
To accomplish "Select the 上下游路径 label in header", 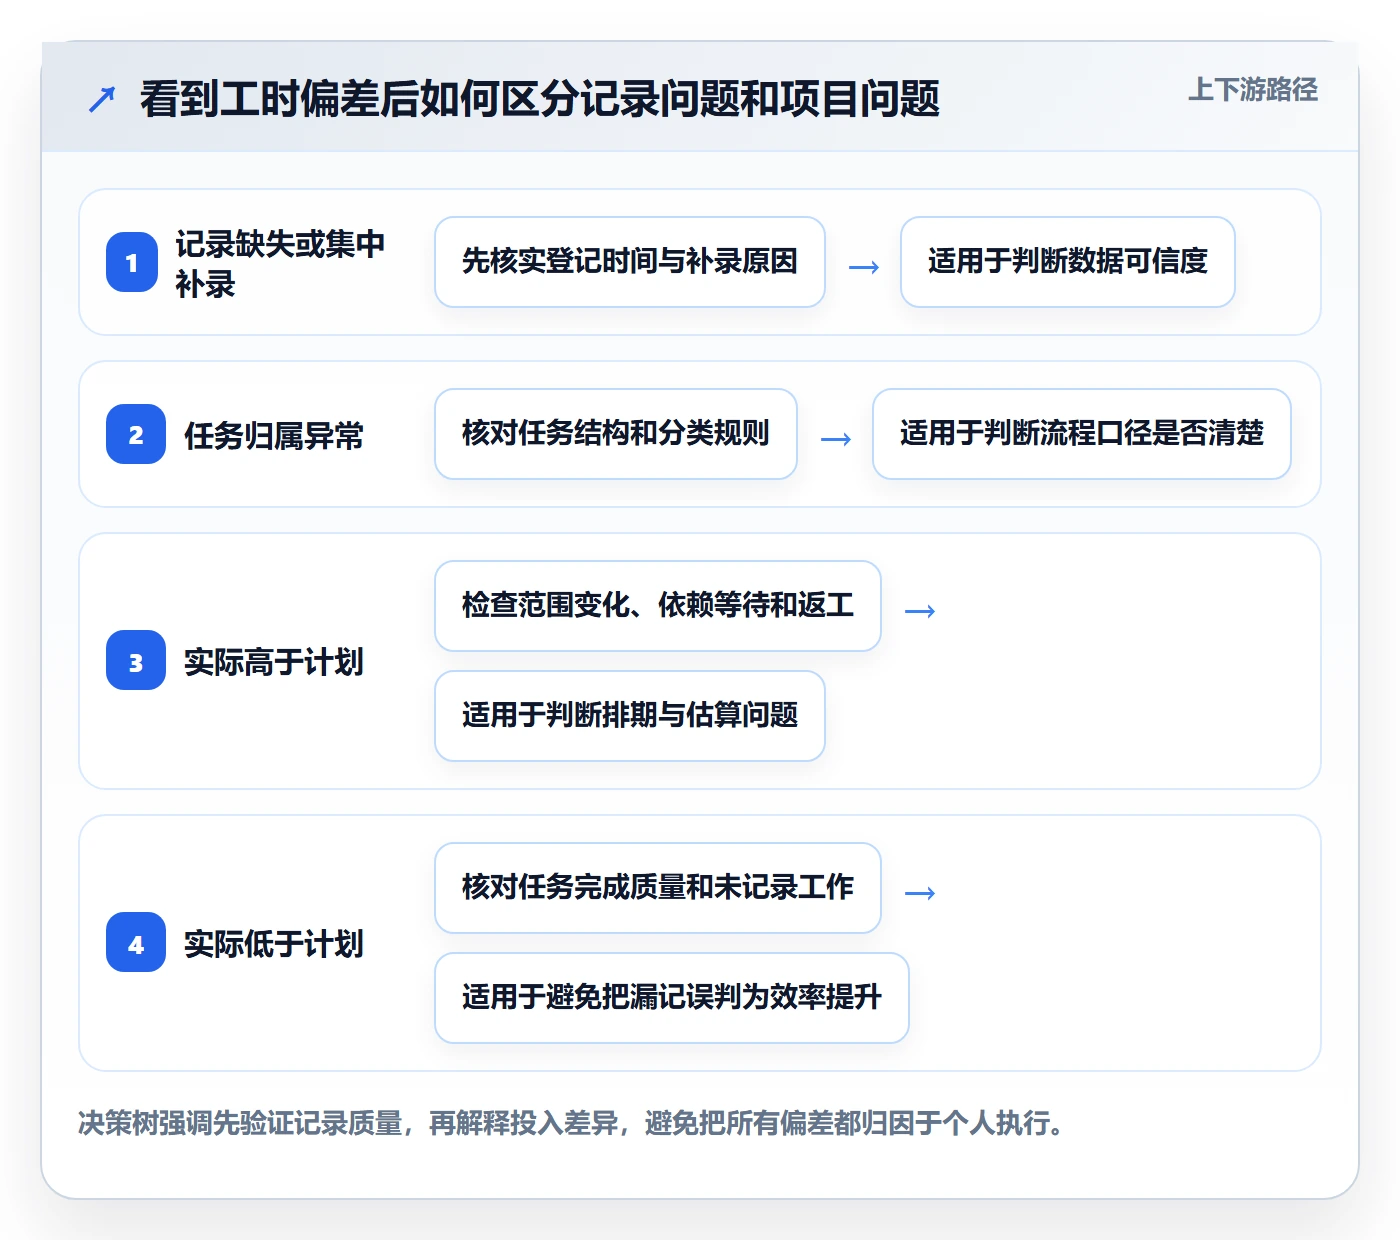I will [1253, 90].
